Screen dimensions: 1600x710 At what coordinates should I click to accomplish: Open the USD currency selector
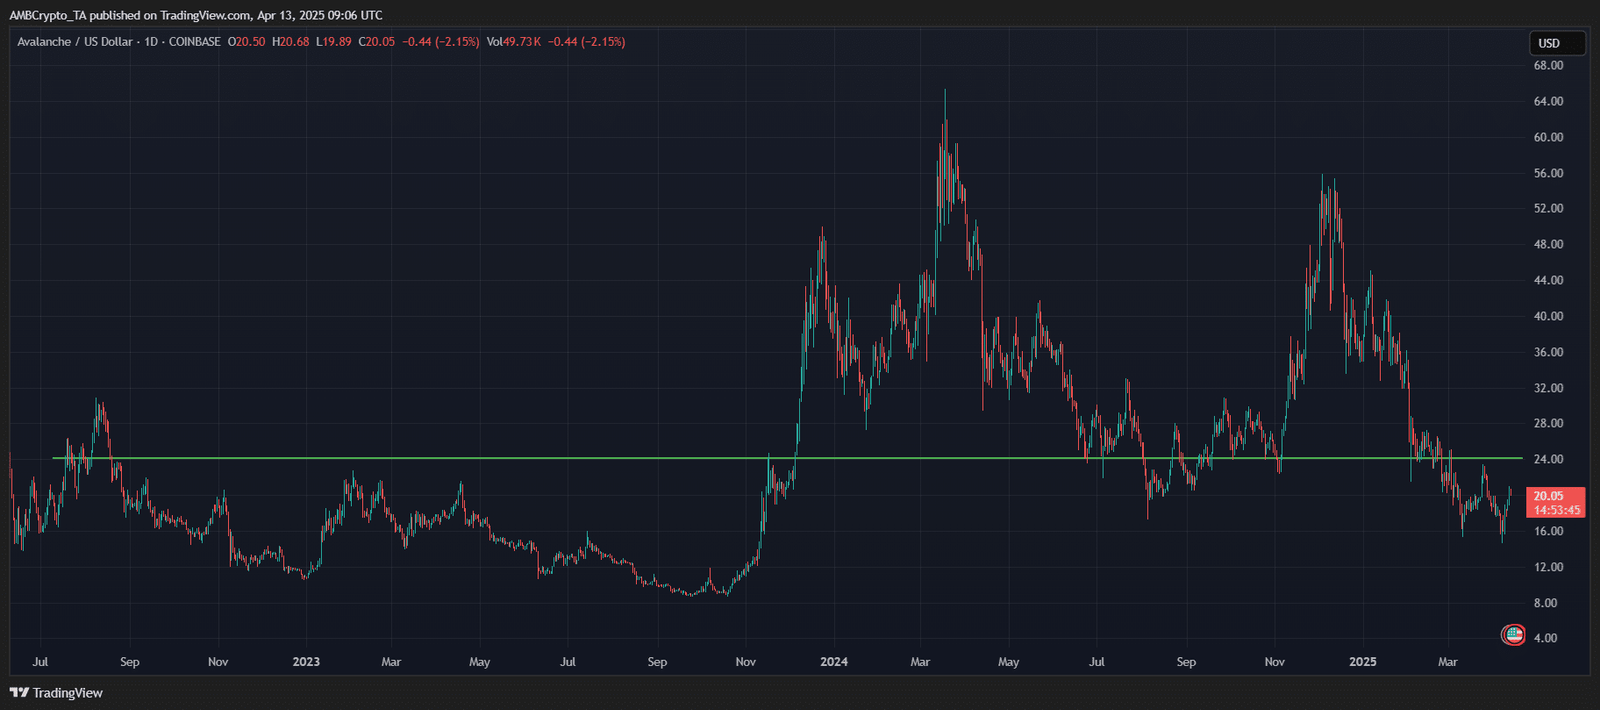tap(1556, 43)
